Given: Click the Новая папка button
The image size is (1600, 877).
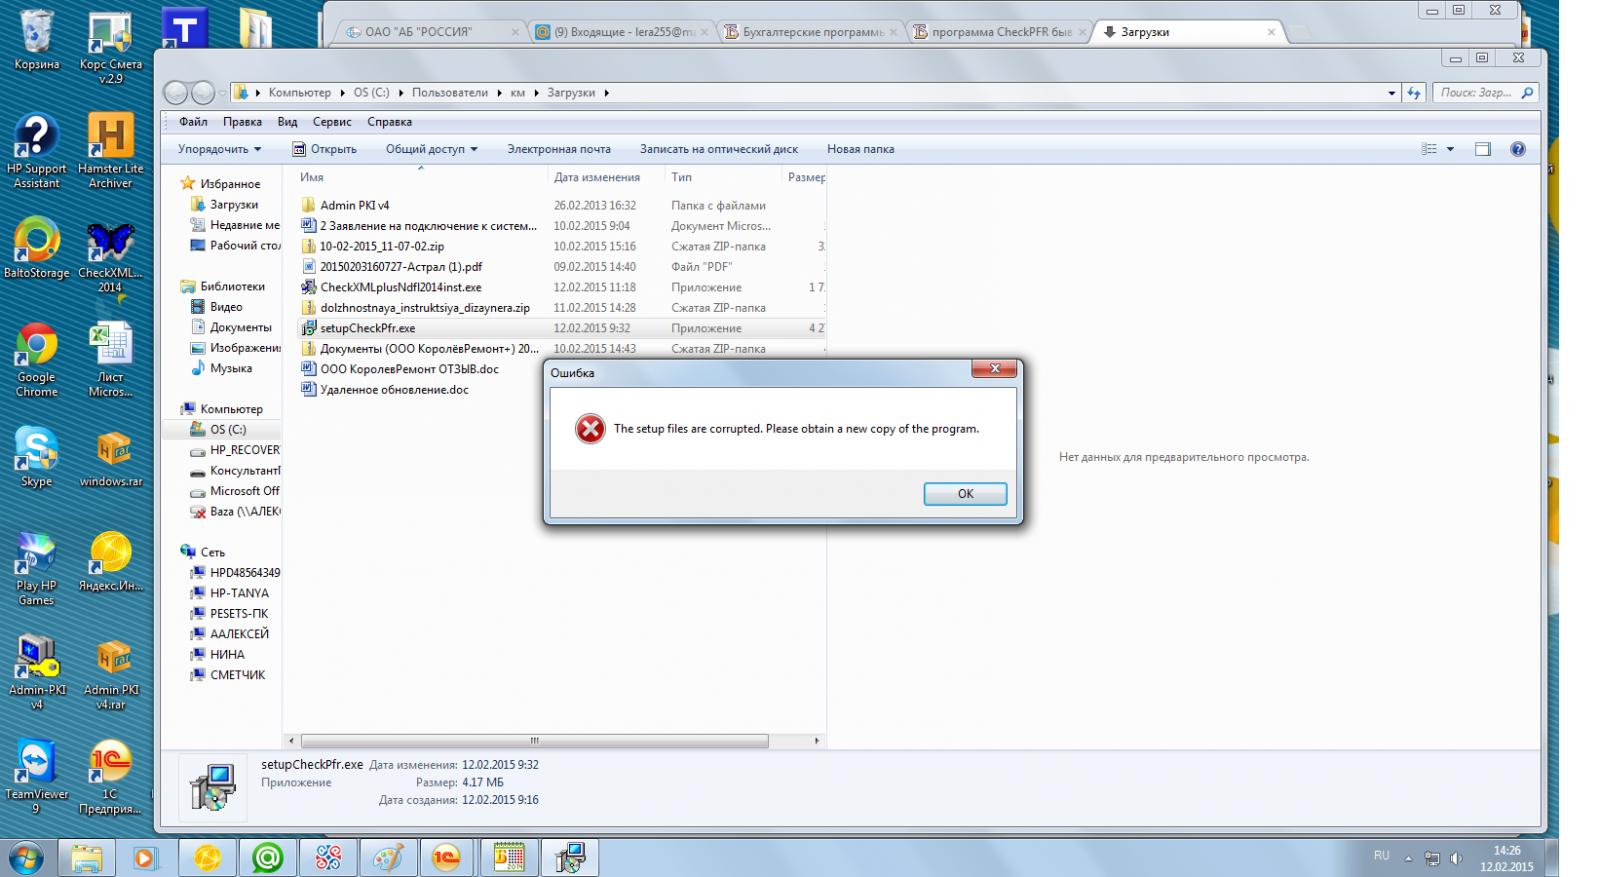Looking at the screenshot, I should coord(860,149).
